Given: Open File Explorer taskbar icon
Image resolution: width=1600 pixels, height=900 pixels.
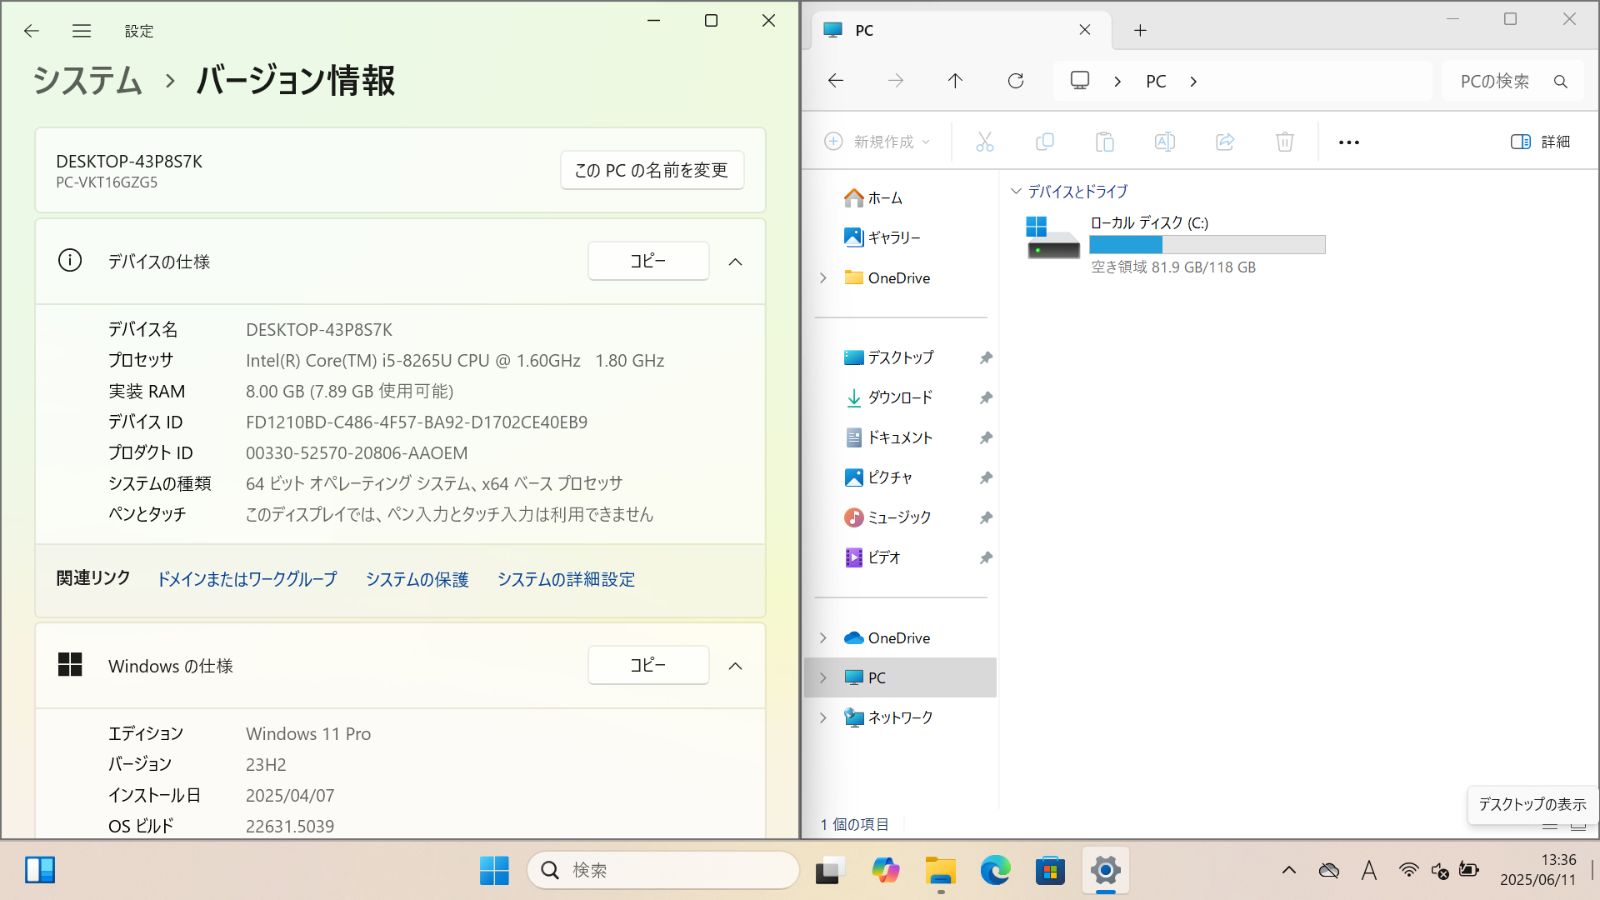Looking at the screenshot, I should pos(941,870).
